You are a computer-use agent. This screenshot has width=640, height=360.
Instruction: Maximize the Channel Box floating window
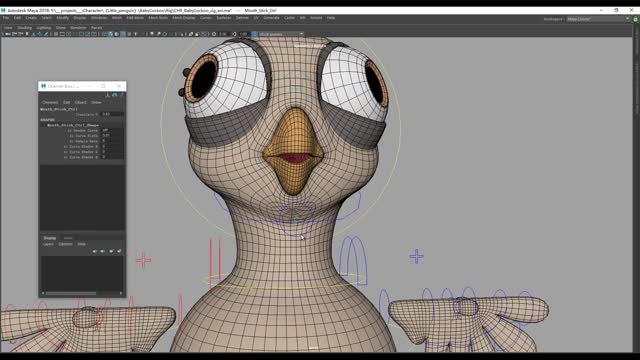[x=103, y=86]
